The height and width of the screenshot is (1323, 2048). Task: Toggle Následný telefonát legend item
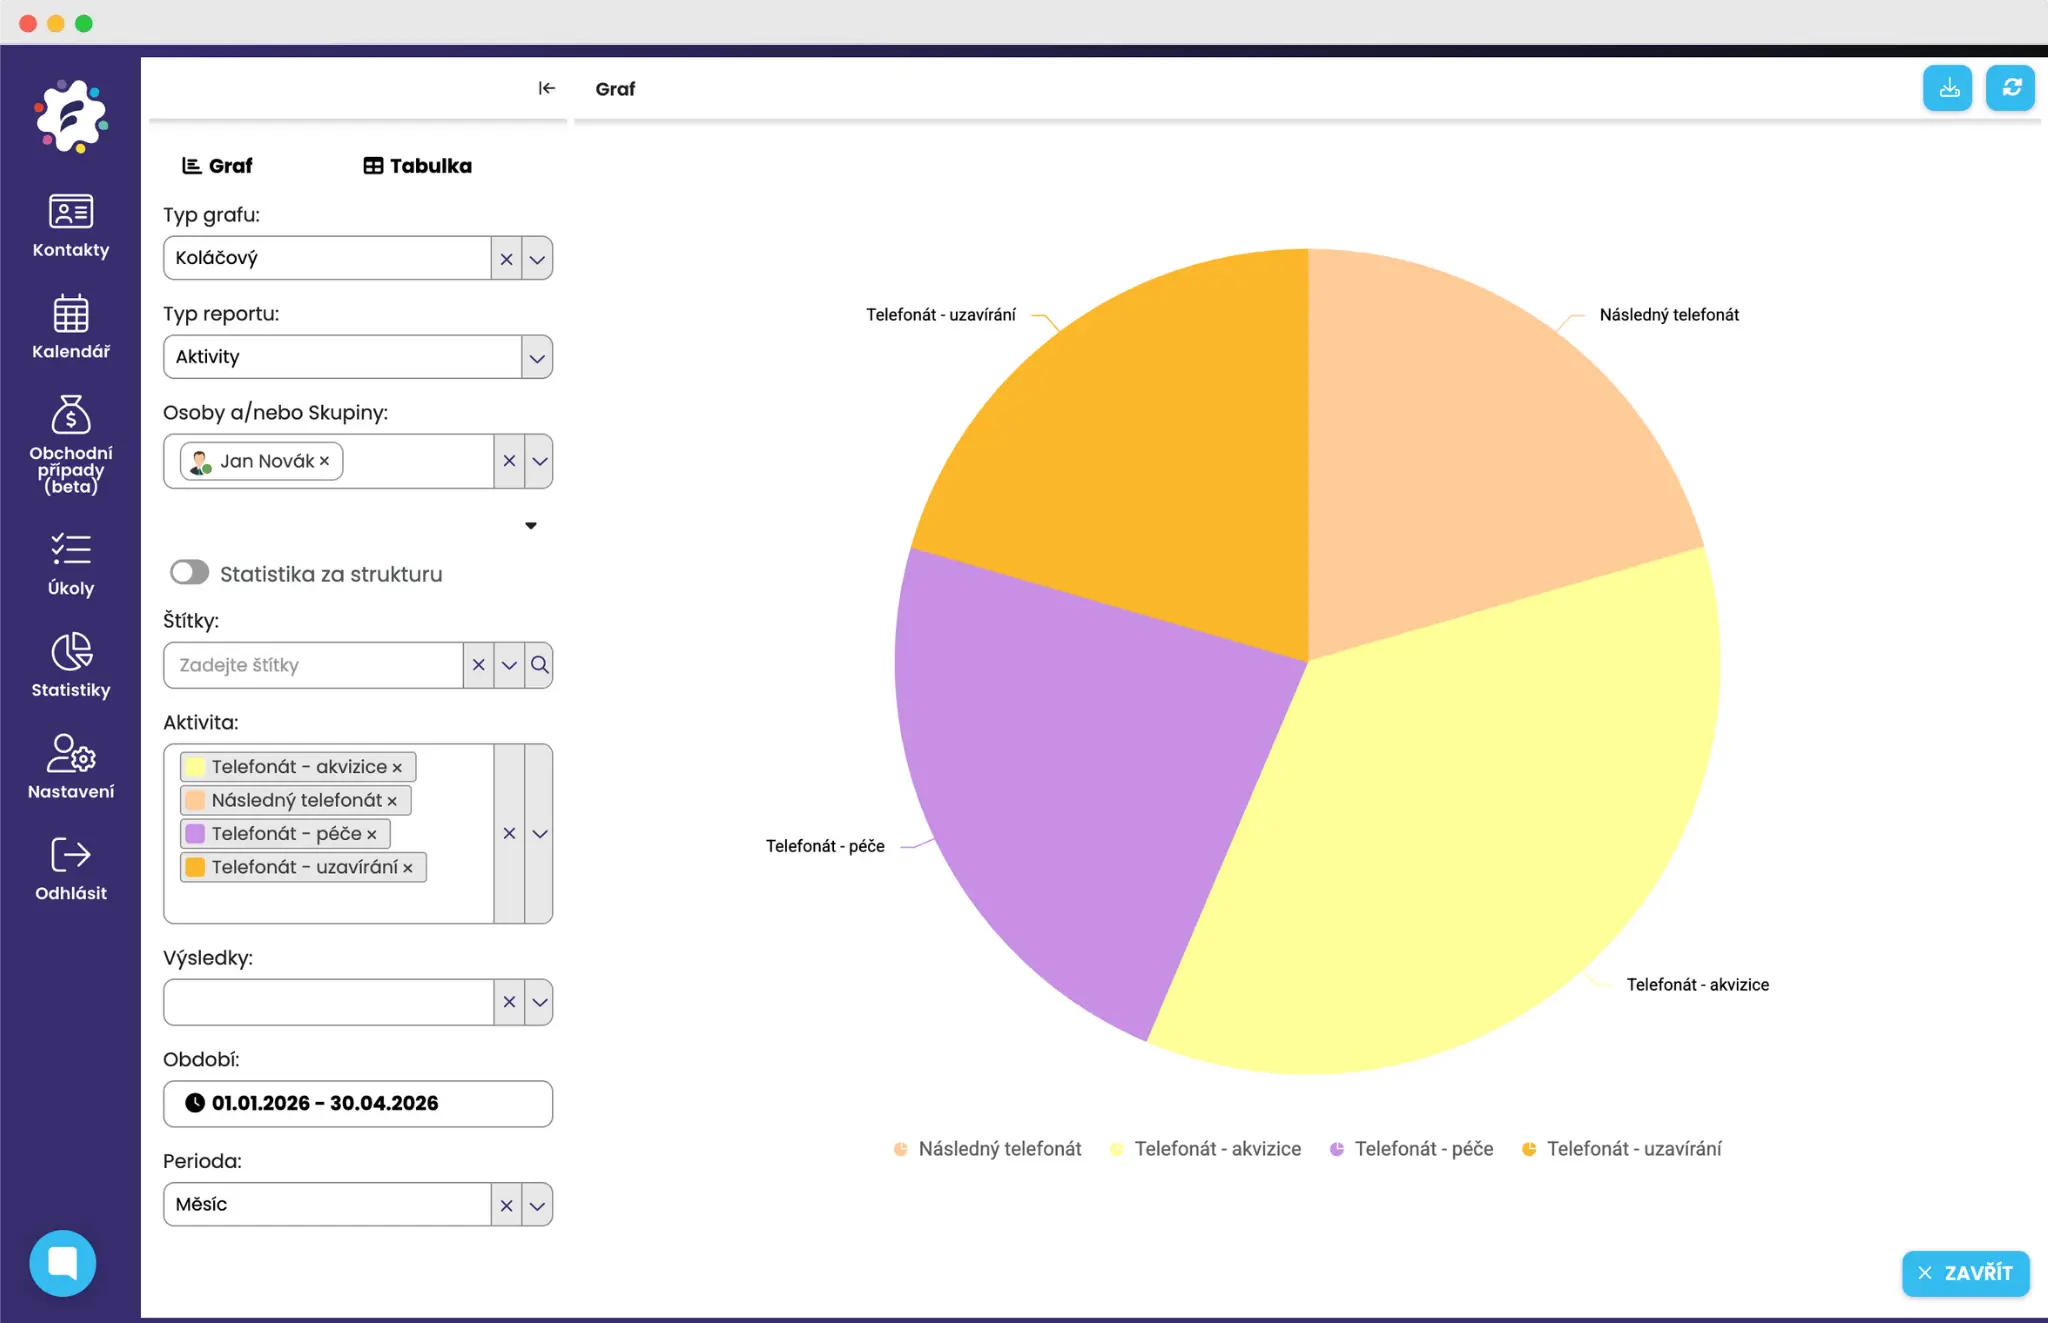(x=988, y=1149)
